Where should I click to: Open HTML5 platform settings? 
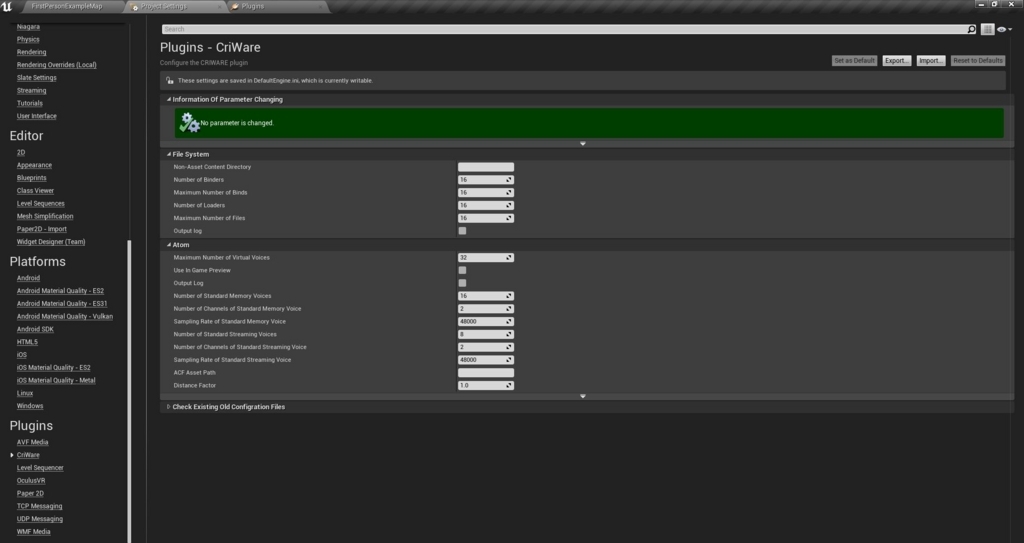tap(27, 342)
